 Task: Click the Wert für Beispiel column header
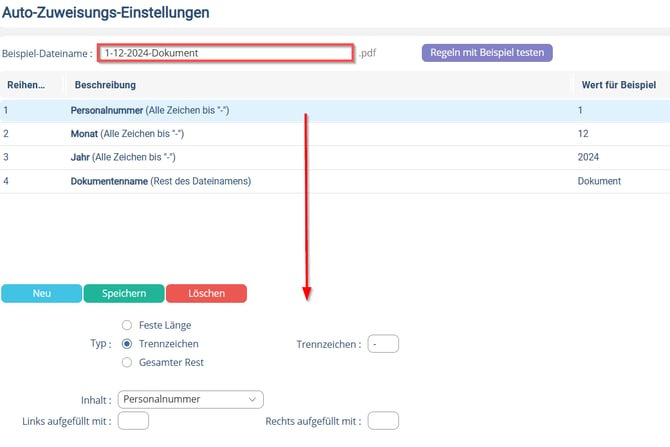(x=617, y=85)
